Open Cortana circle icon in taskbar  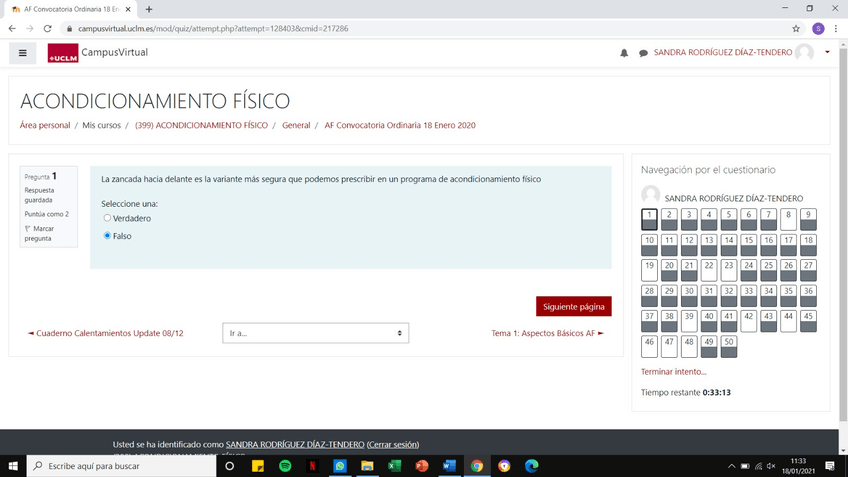click(x=229, y=466)
